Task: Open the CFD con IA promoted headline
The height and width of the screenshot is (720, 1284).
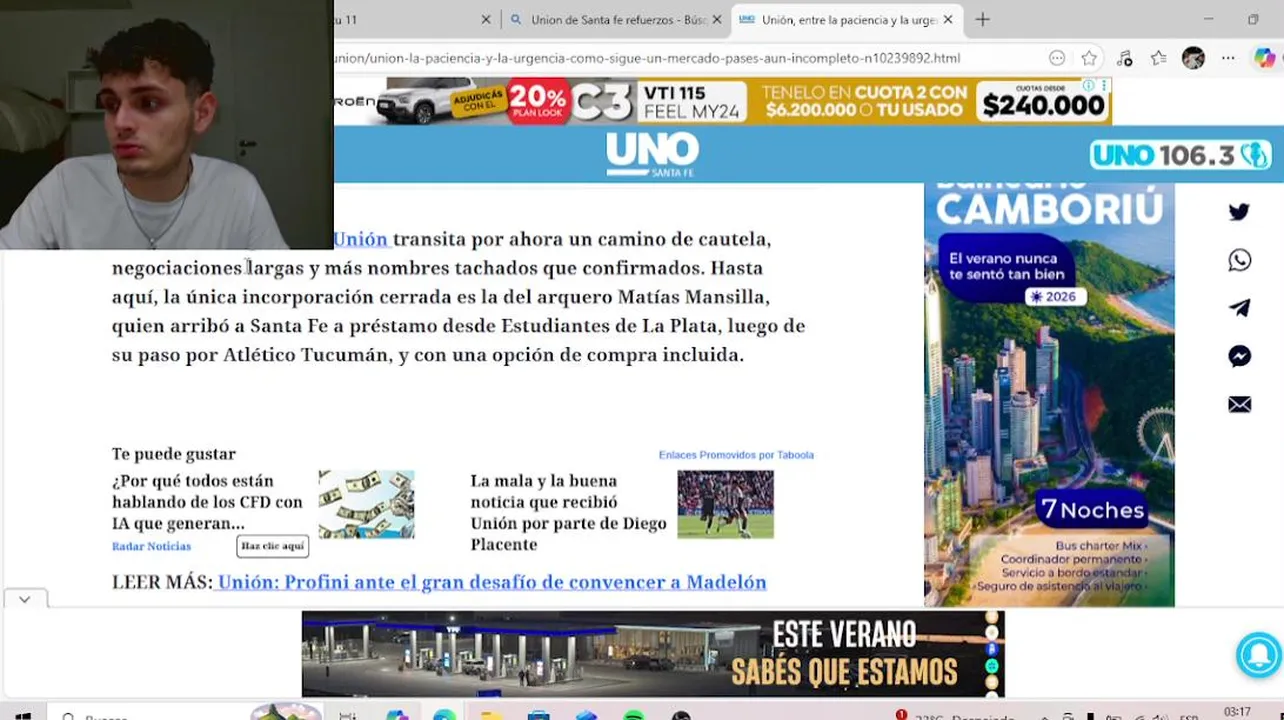Action: [x=207, y=502]
